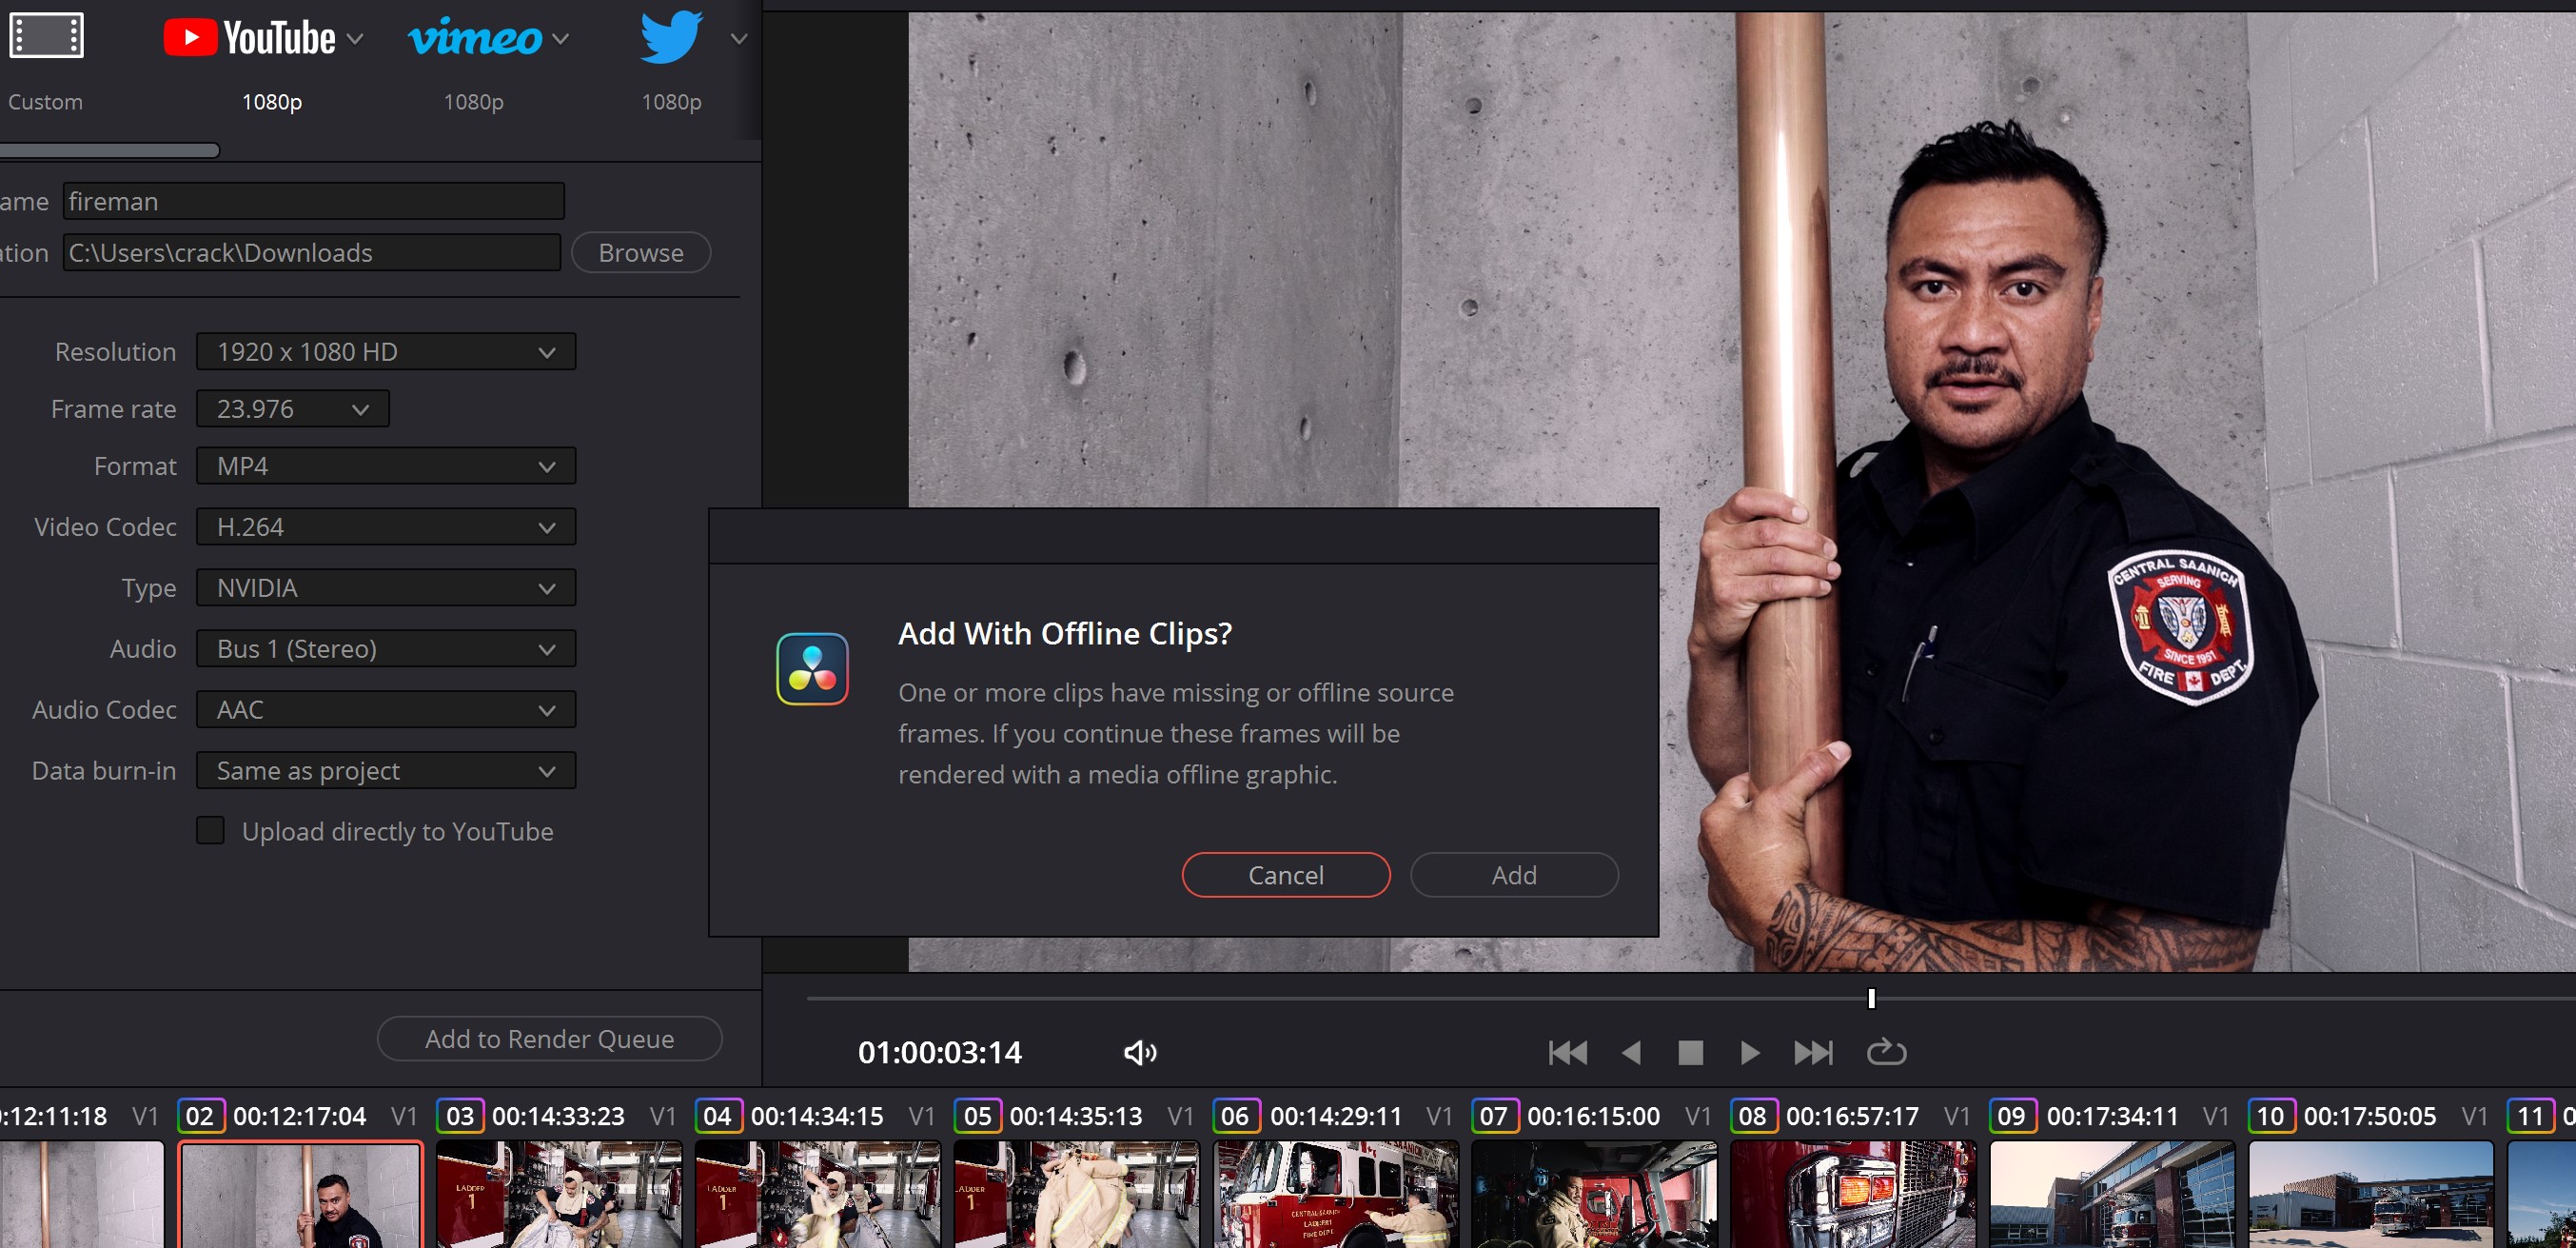
Task: Open the Frame rate dropdown
Action: point(293,409)
